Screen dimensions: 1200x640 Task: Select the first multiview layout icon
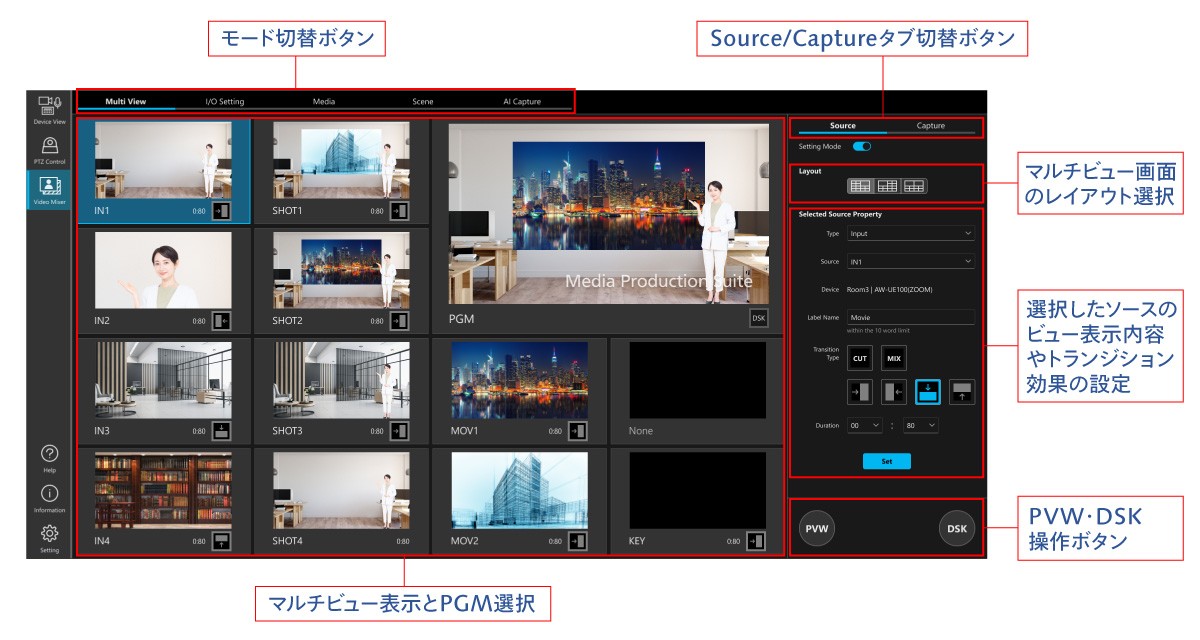coord(860,185)
